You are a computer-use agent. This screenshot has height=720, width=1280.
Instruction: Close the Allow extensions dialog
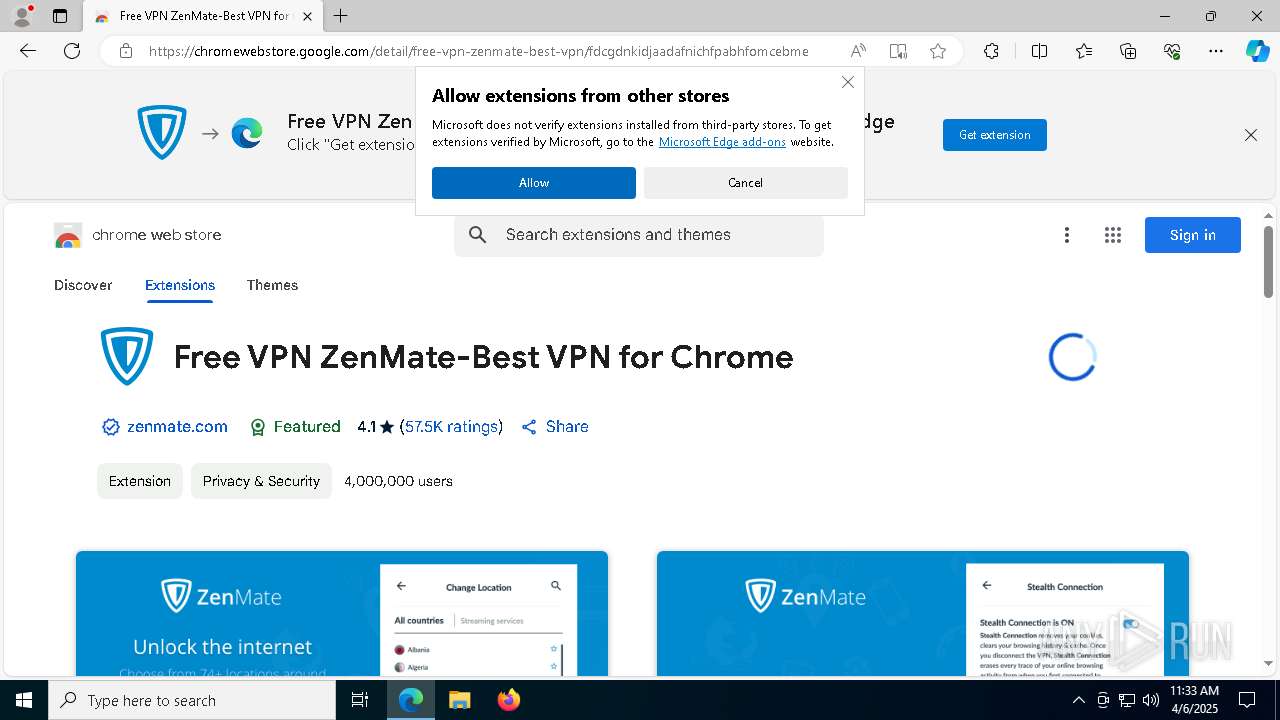(848, 82)
